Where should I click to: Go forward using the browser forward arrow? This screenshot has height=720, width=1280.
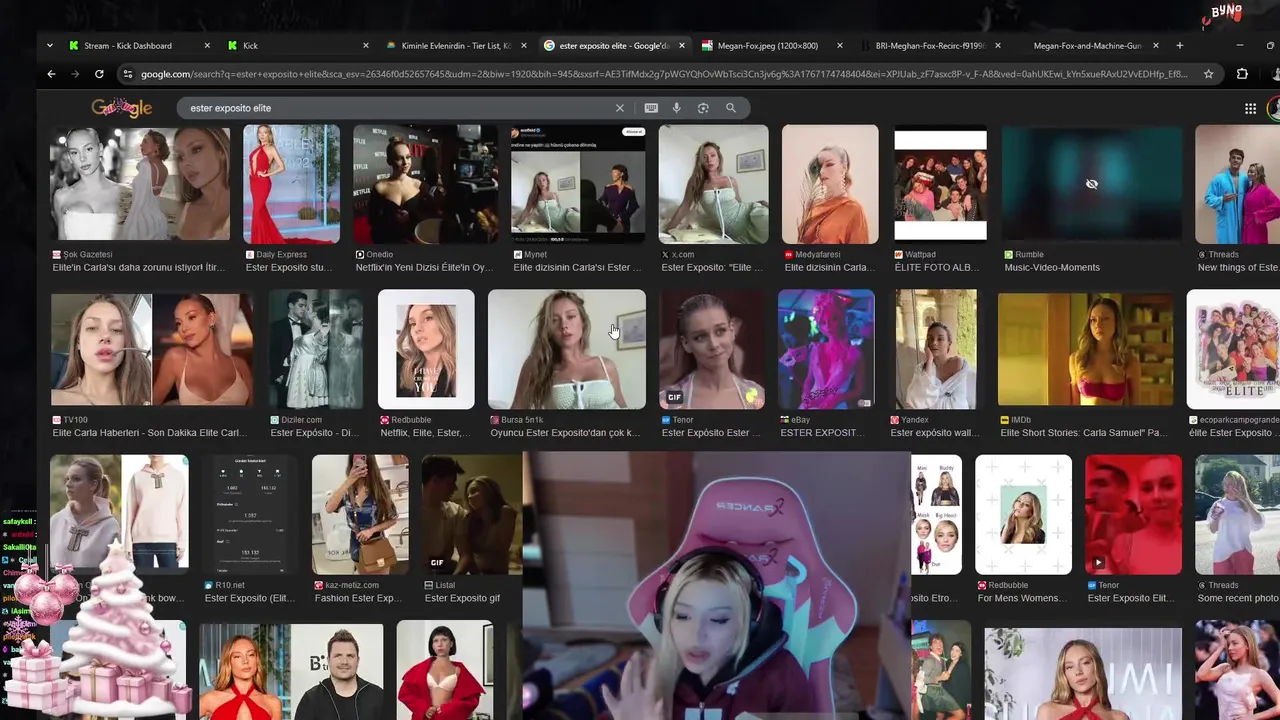pyautogui.click(x=75, y=74)
